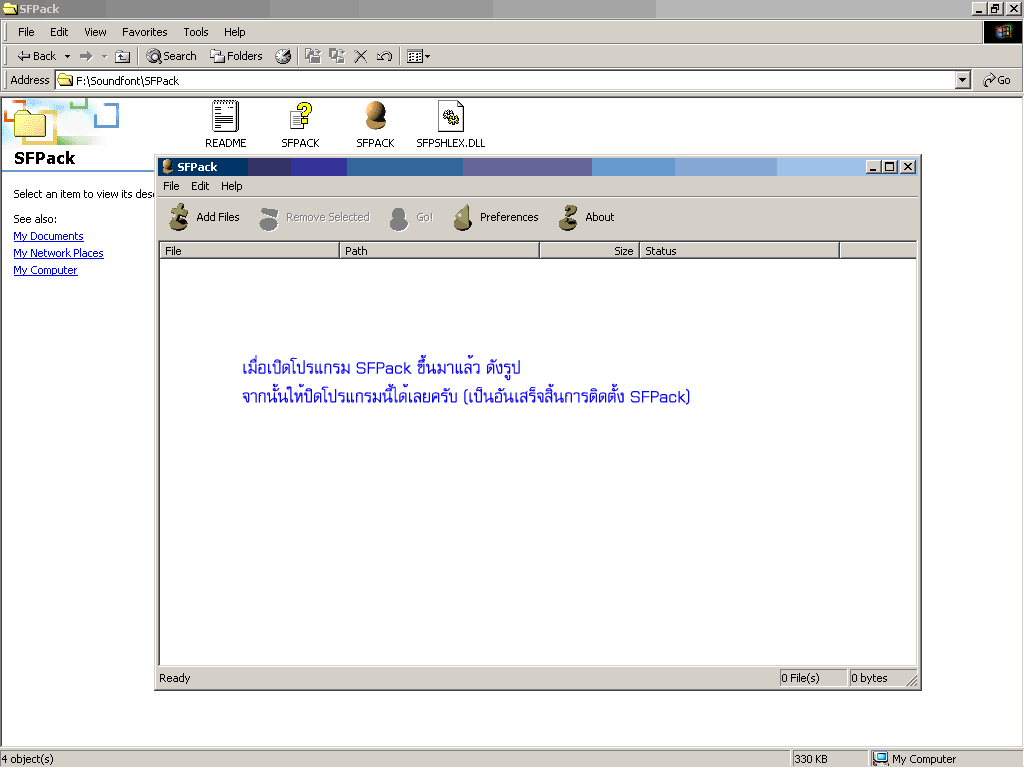Screen dimensions: 1024x768
Task: Sort by the File column header
Action: tap(249, 251)
